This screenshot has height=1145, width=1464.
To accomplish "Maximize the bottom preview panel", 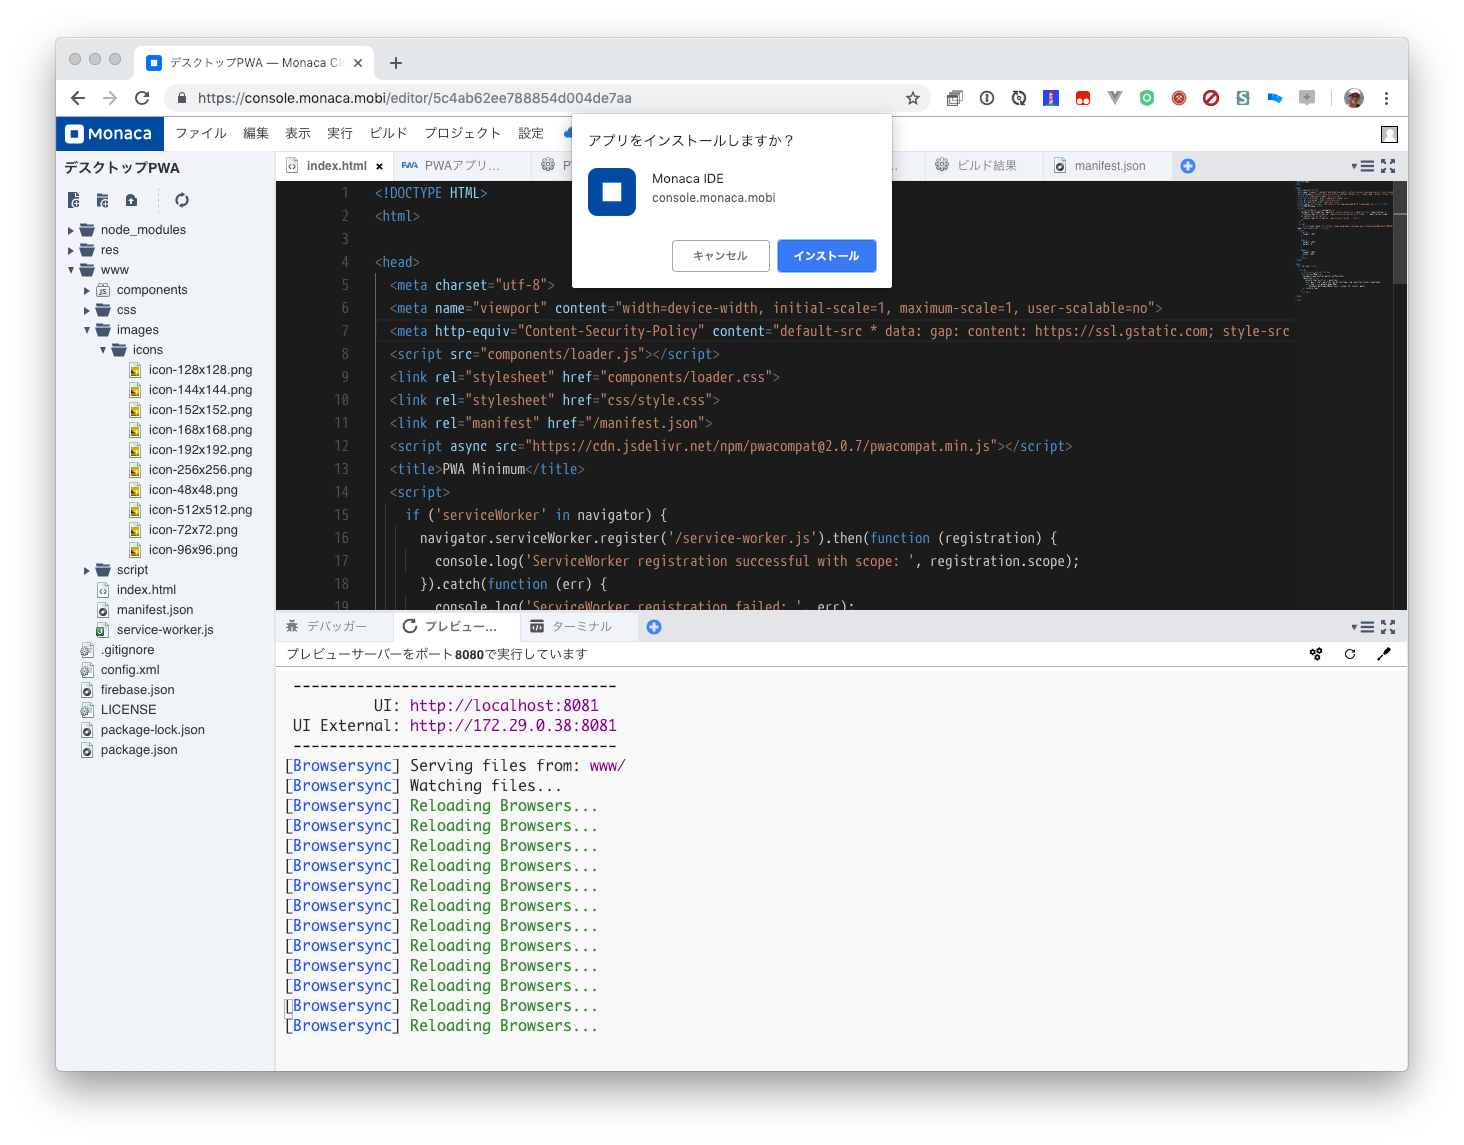I will [1388, 627].
